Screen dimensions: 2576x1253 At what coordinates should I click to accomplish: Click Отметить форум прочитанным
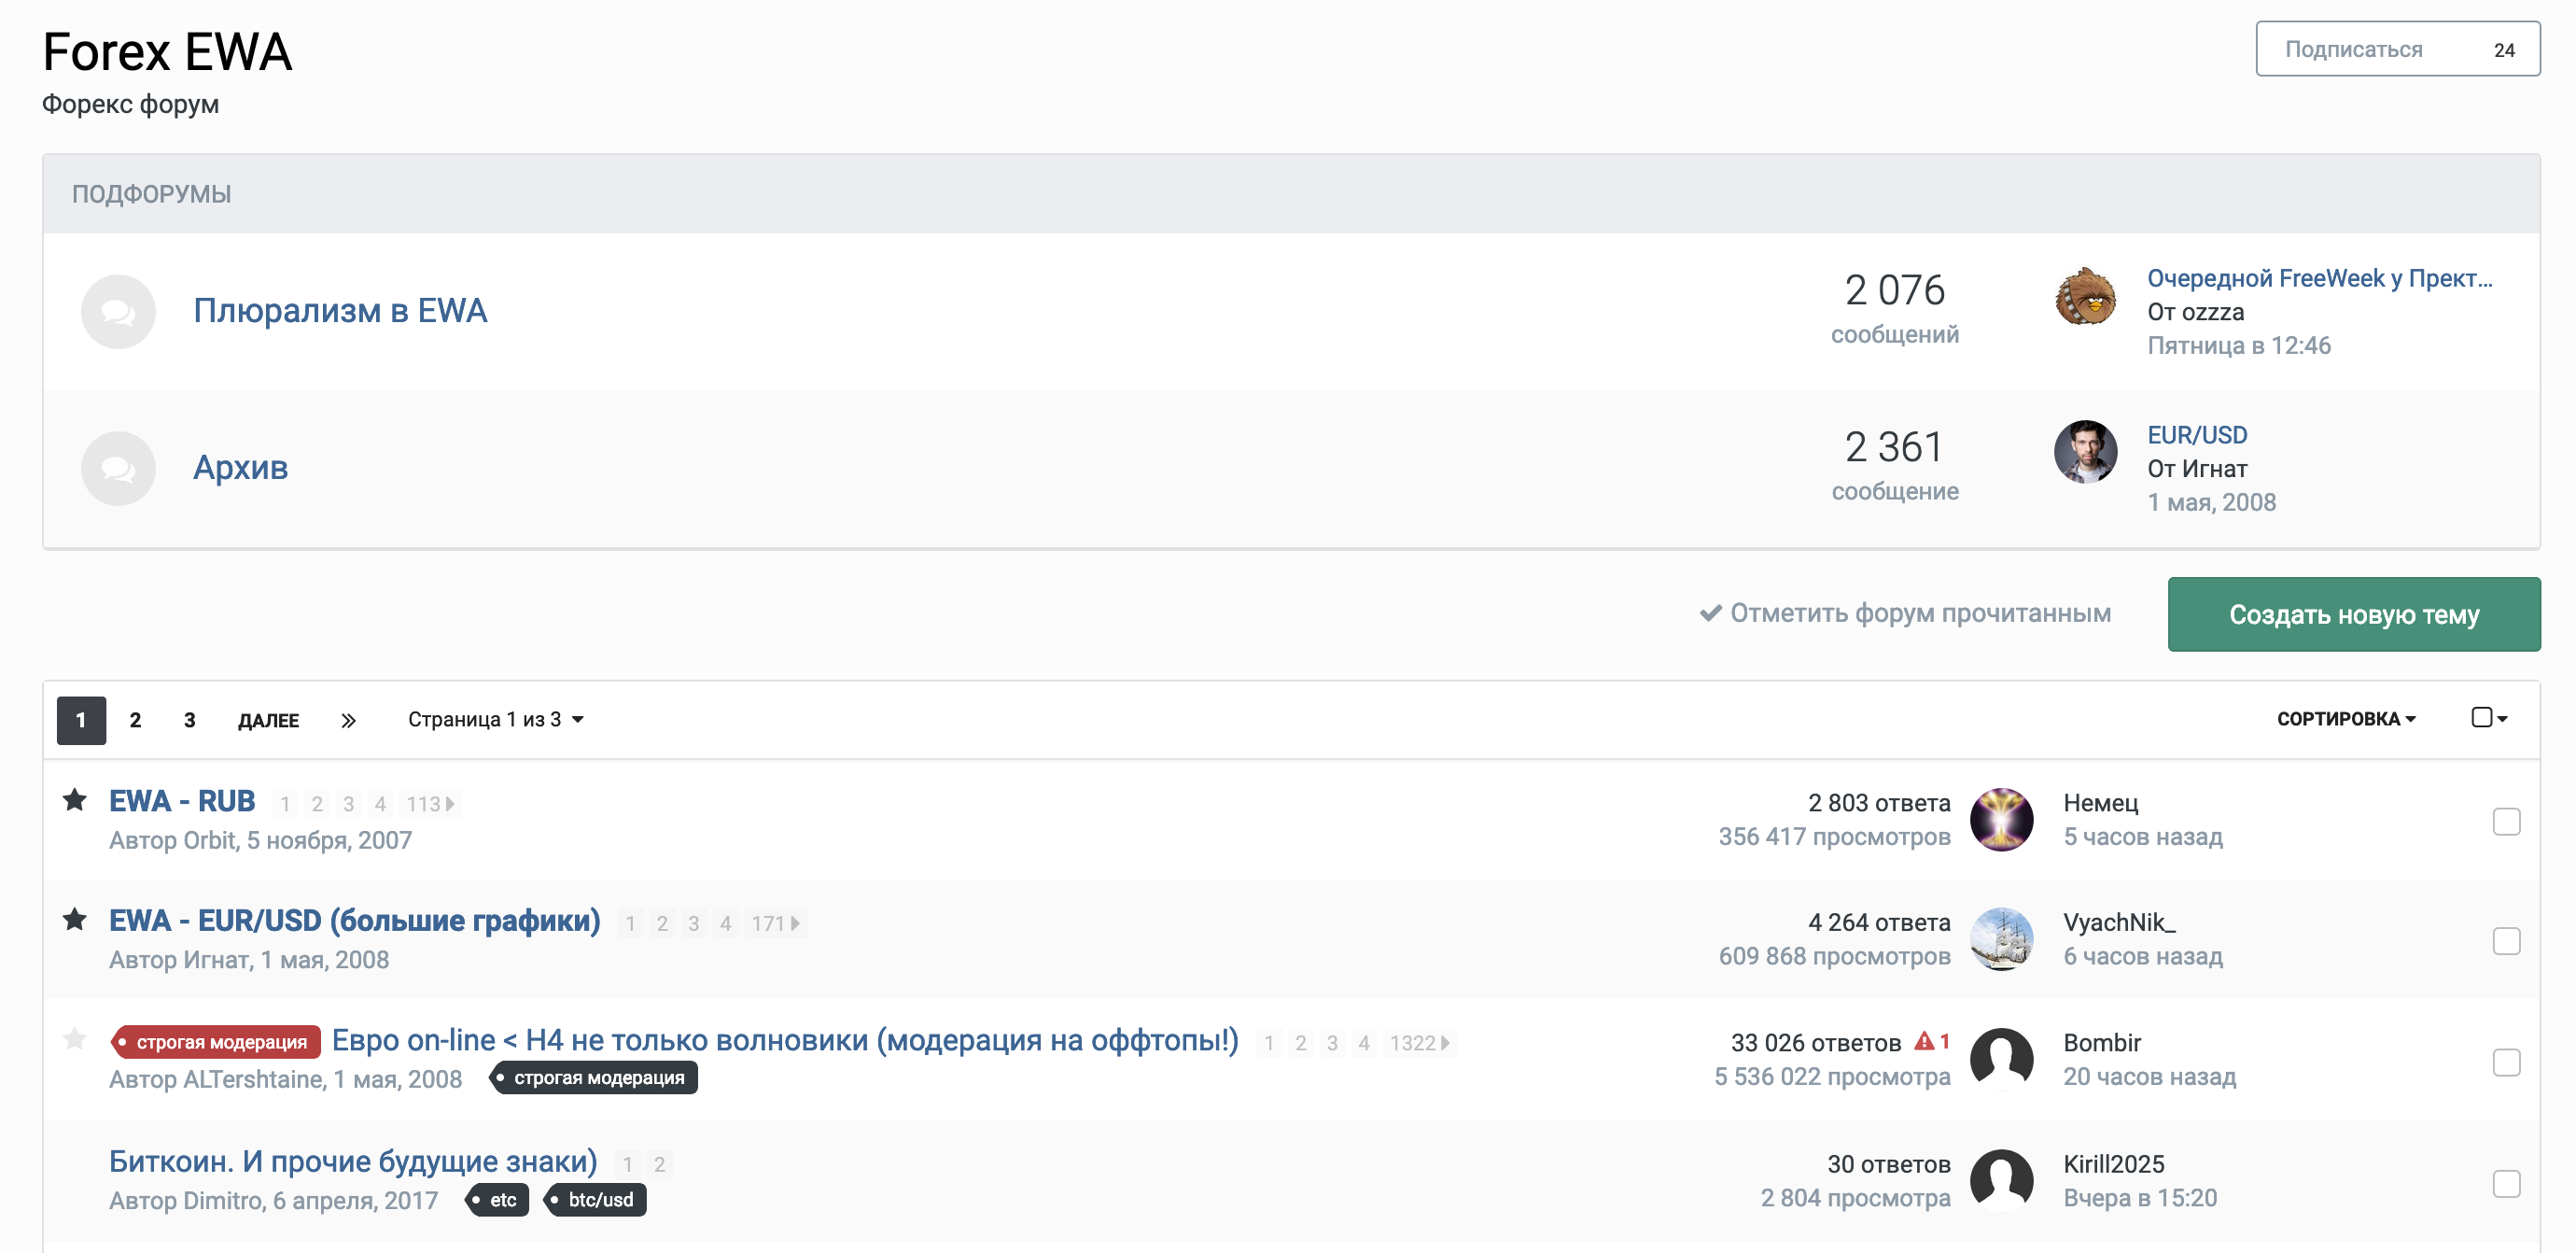(1905, 613)
